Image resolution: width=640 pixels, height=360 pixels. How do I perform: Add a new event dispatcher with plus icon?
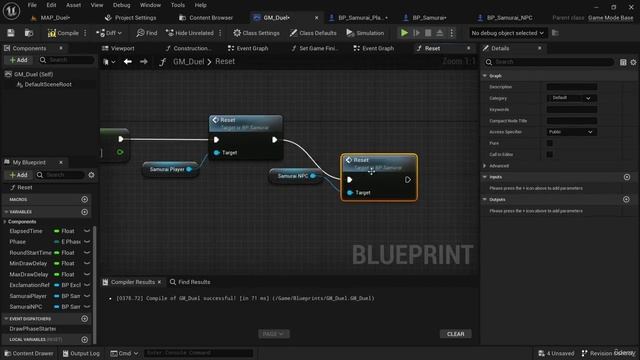[x=84, y=318]
